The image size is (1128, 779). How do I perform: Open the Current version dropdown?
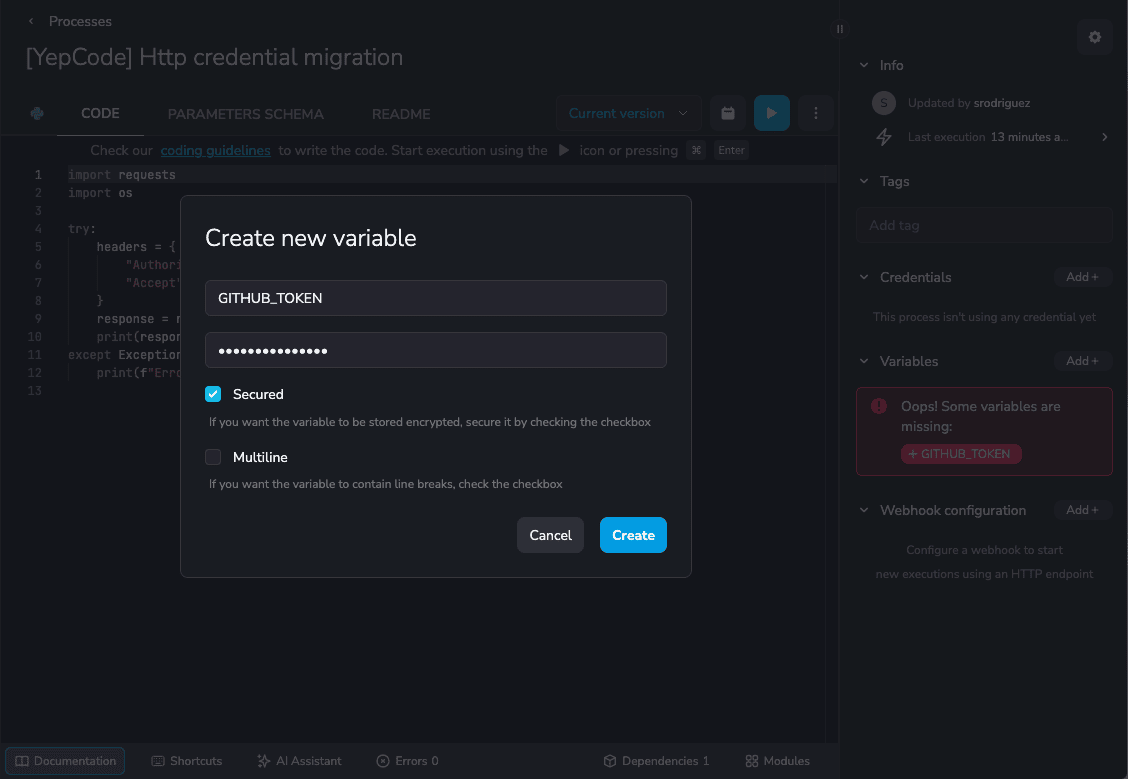pyautogui.click(x=629, y=113)
